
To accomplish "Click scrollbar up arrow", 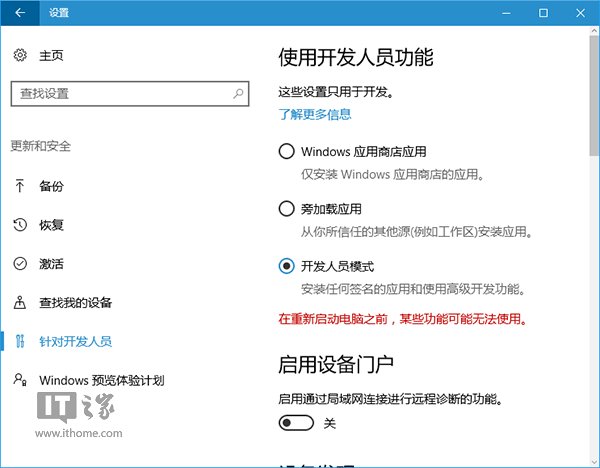I will point(594,31).
